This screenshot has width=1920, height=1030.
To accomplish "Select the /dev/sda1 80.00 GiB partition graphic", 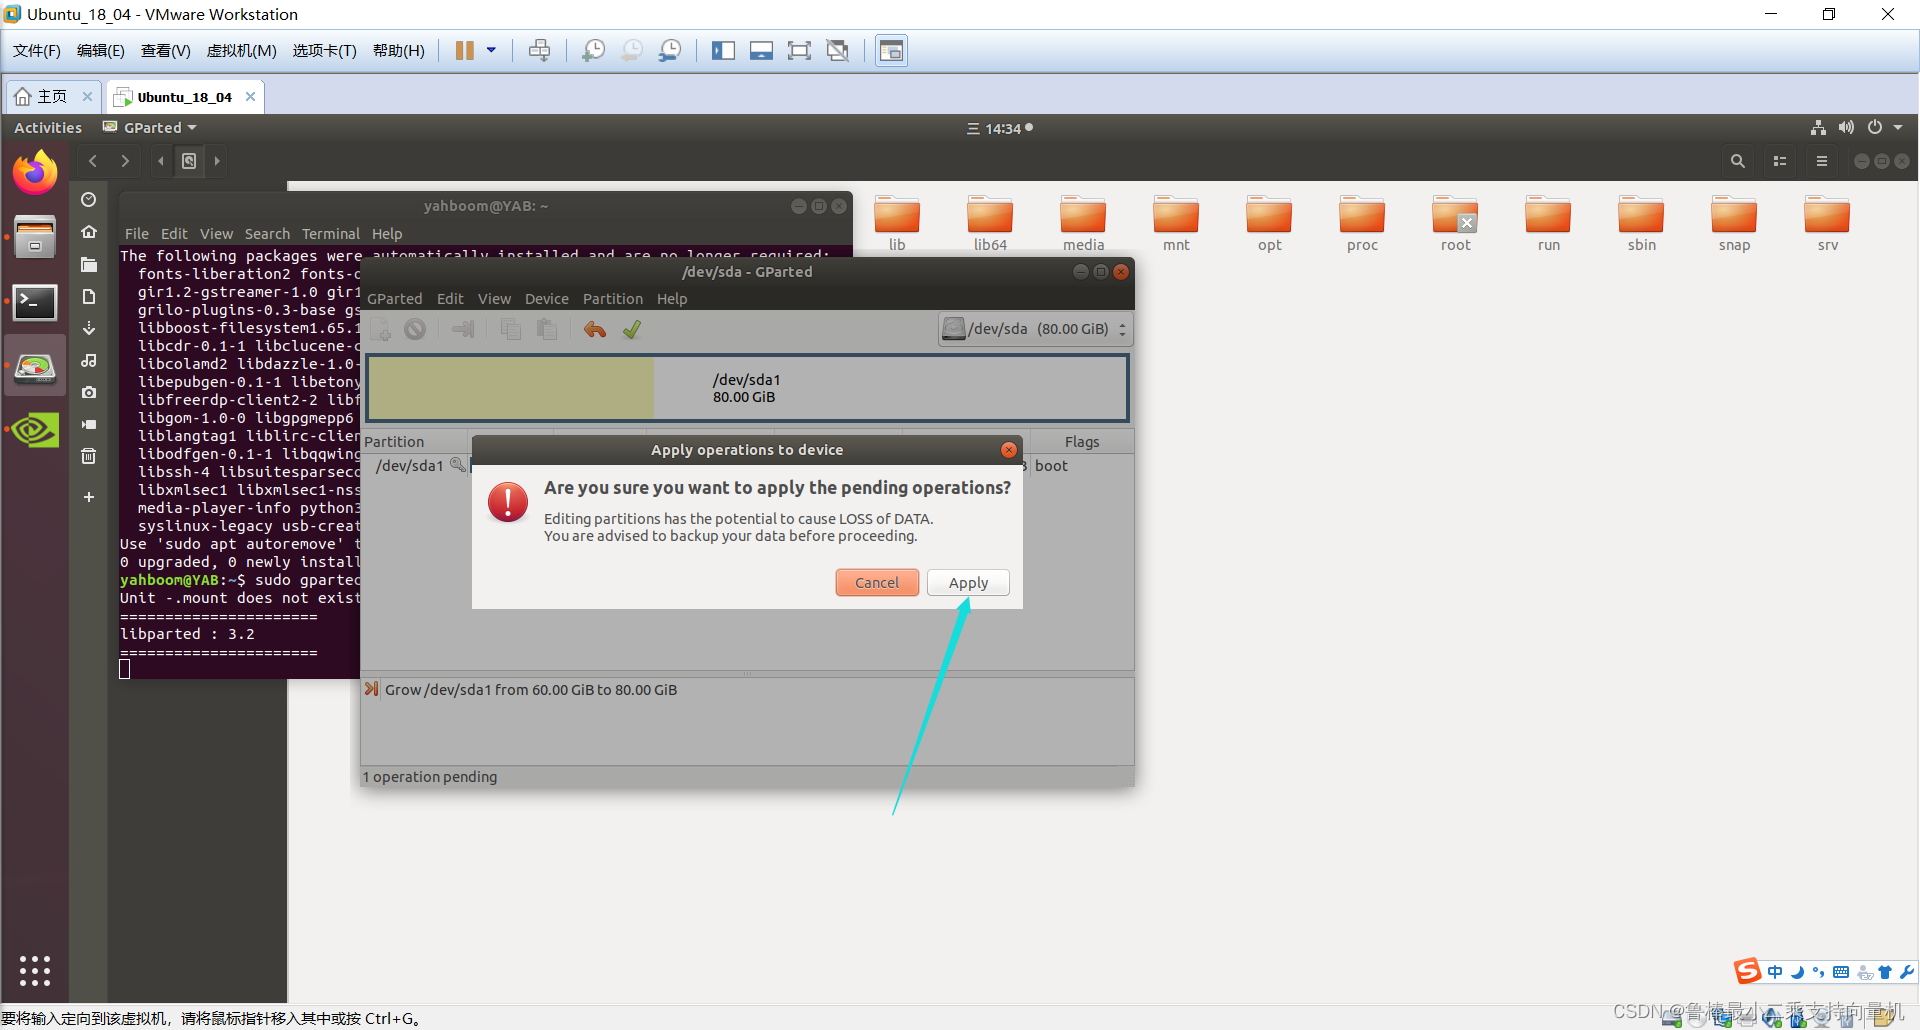I will click(x=748, y=388).
